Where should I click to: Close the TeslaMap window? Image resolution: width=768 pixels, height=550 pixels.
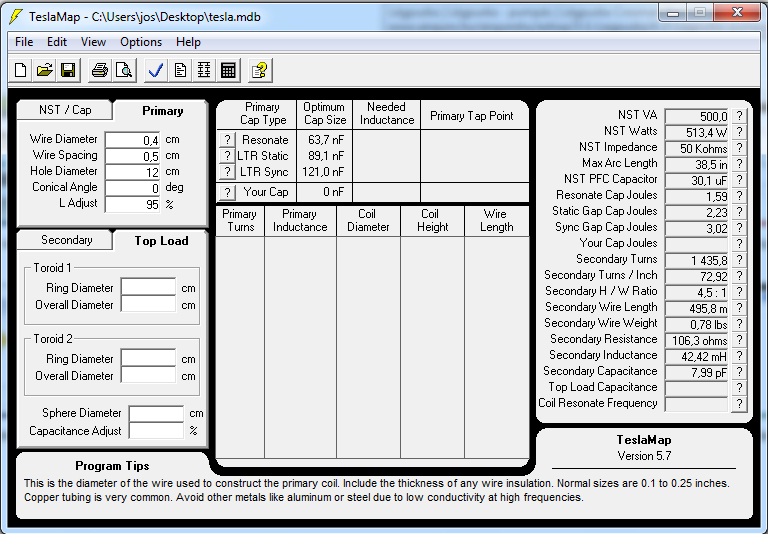[x=737, y=13]
